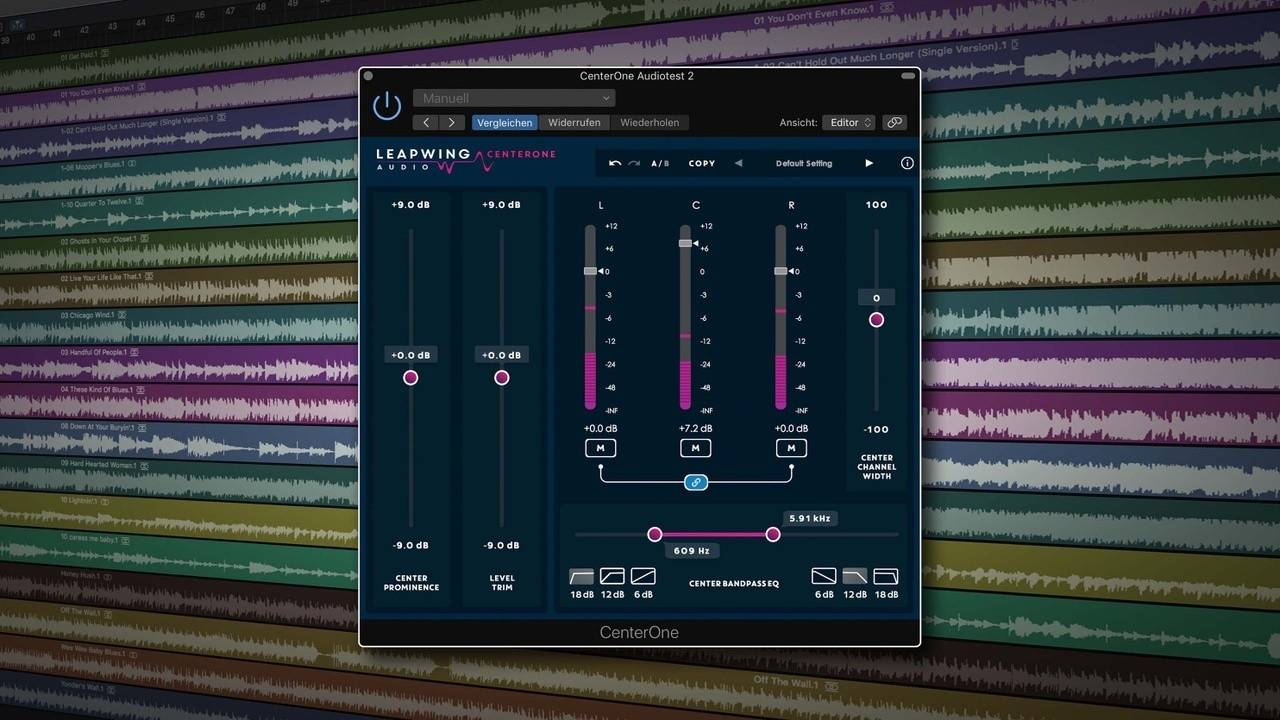Image resolution: width=1280 pixels, height=720 pixels.
Task: Select the 03 Handful Of People.1 background region
Action: point(180,364)
